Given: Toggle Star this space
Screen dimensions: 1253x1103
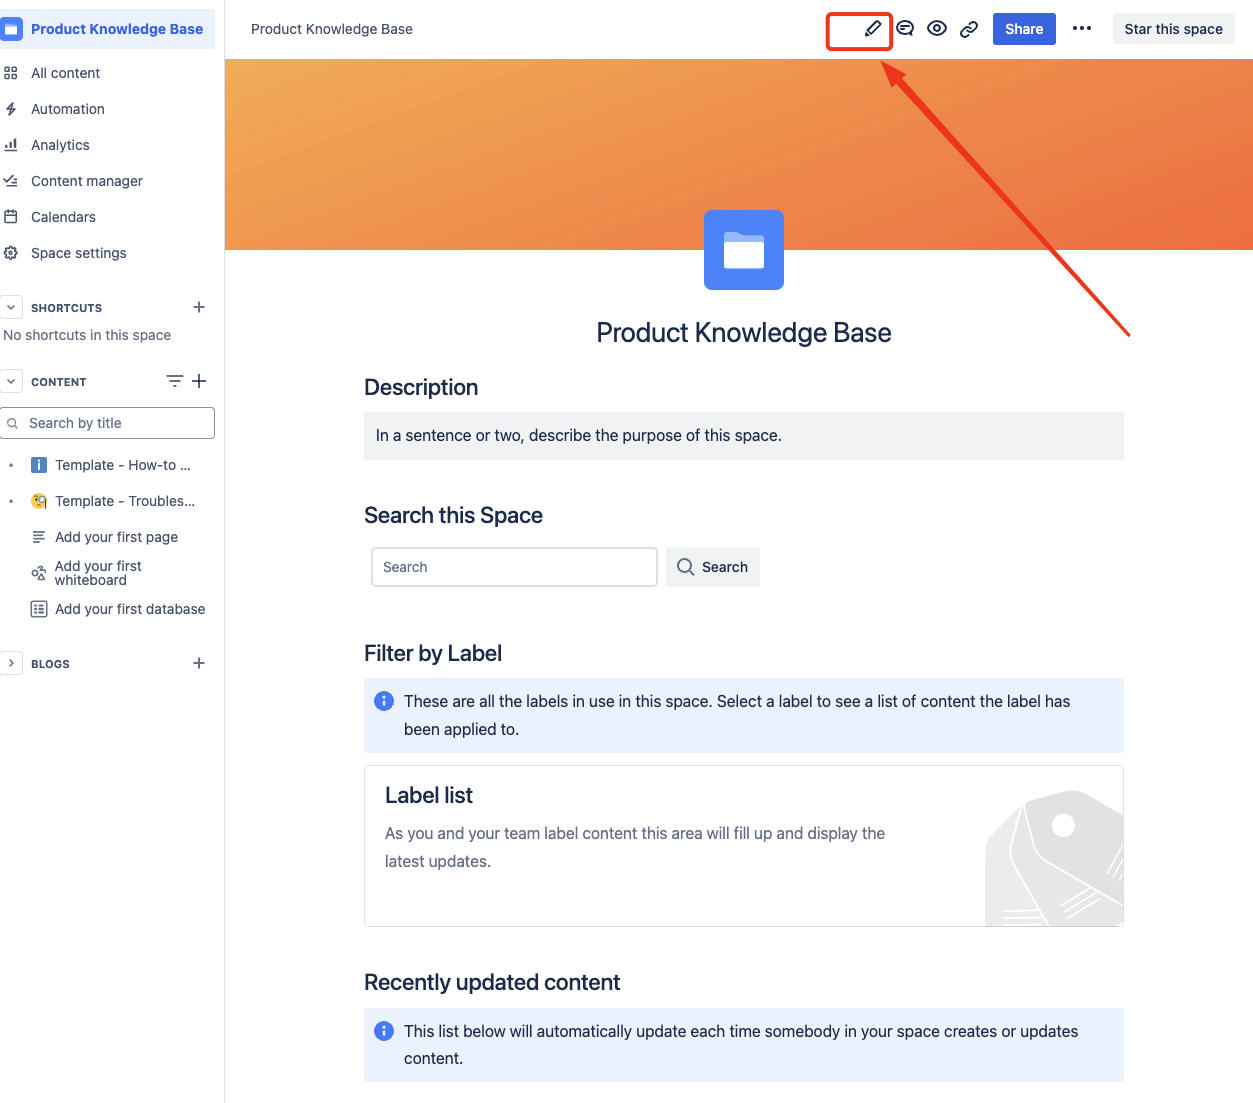Looking at the screenshot, I should [x=1173, y=28].
